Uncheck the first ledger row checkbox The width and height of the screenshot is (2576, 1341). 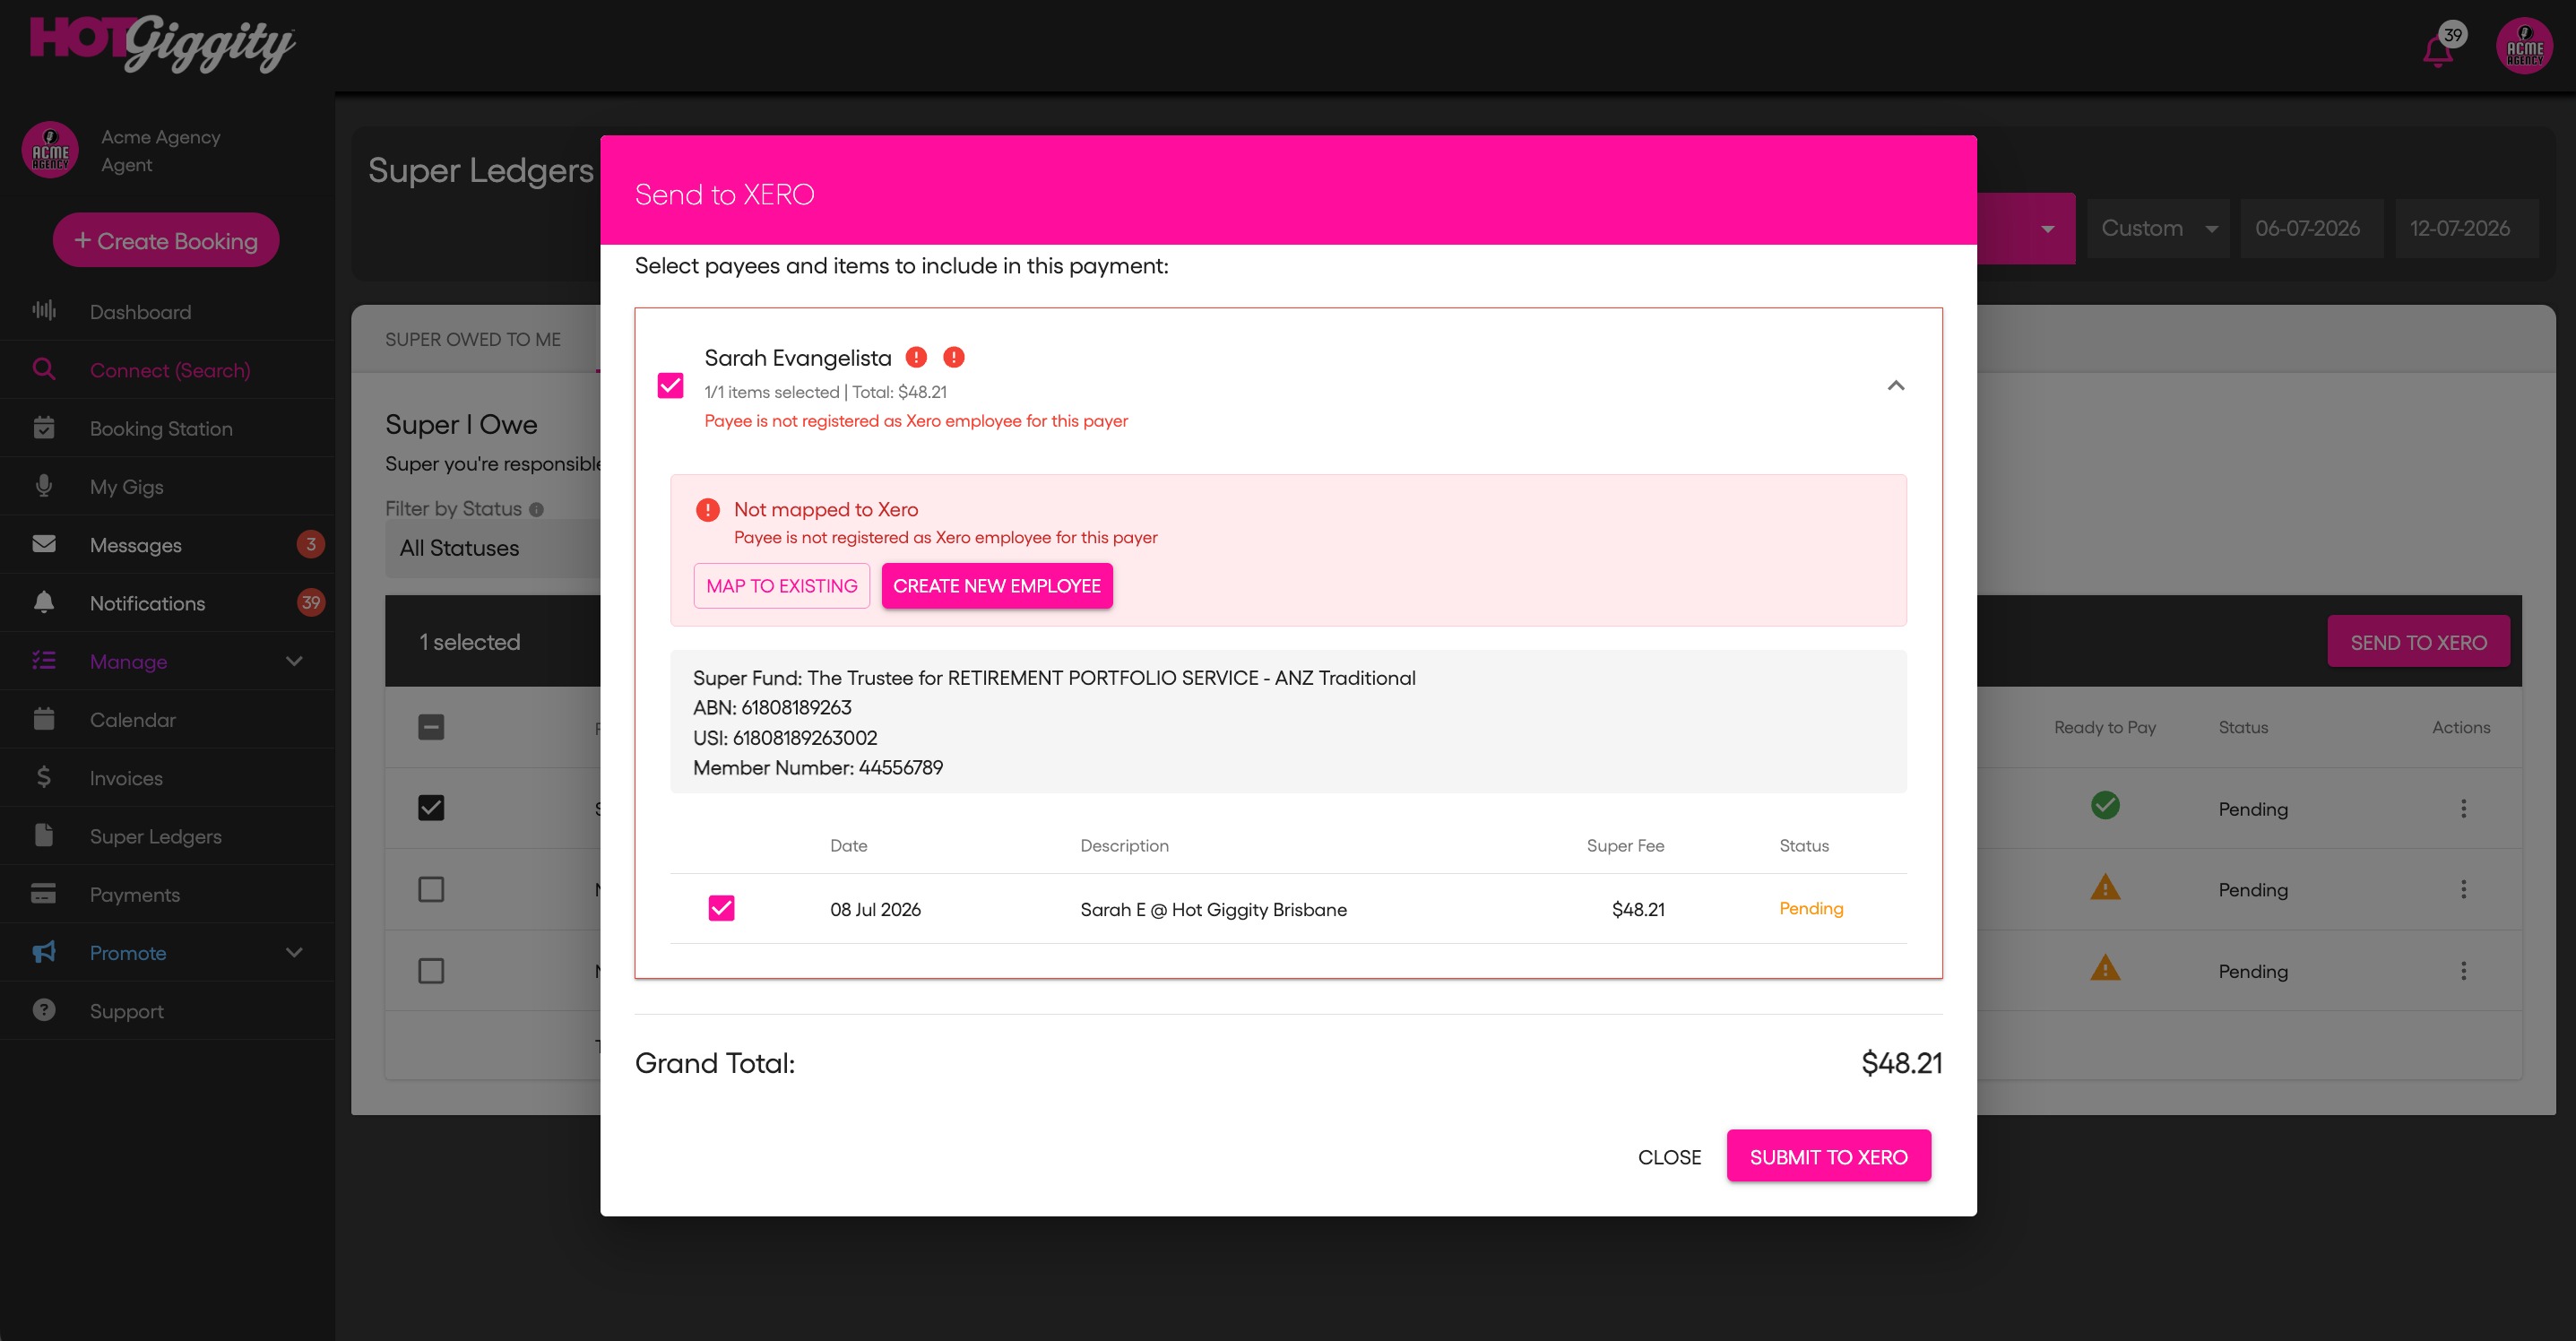pos(431,808)
